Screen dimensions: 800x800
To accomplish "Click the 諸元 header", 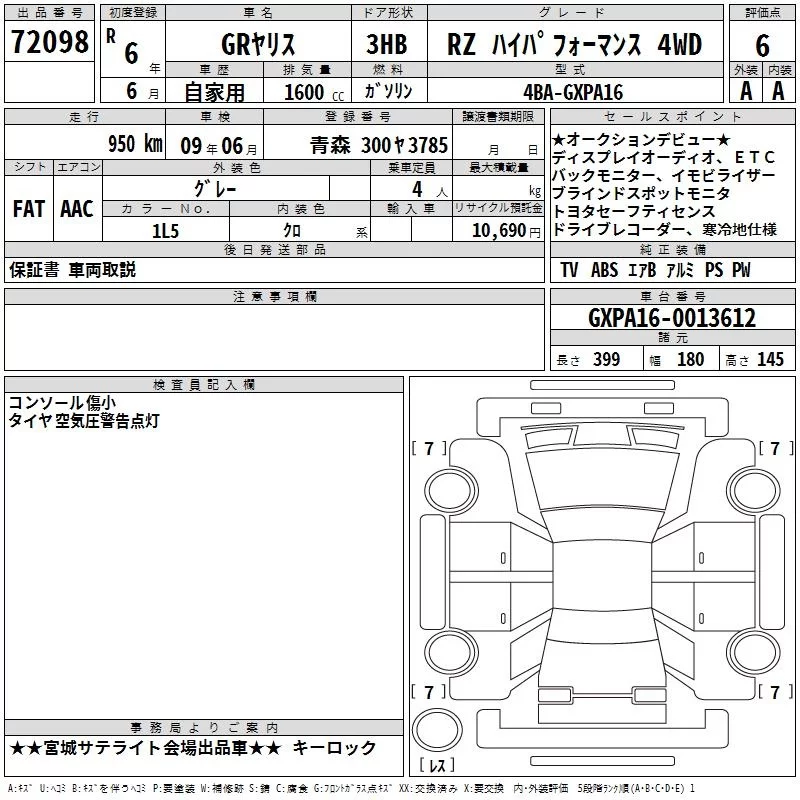I will point(672,337).
